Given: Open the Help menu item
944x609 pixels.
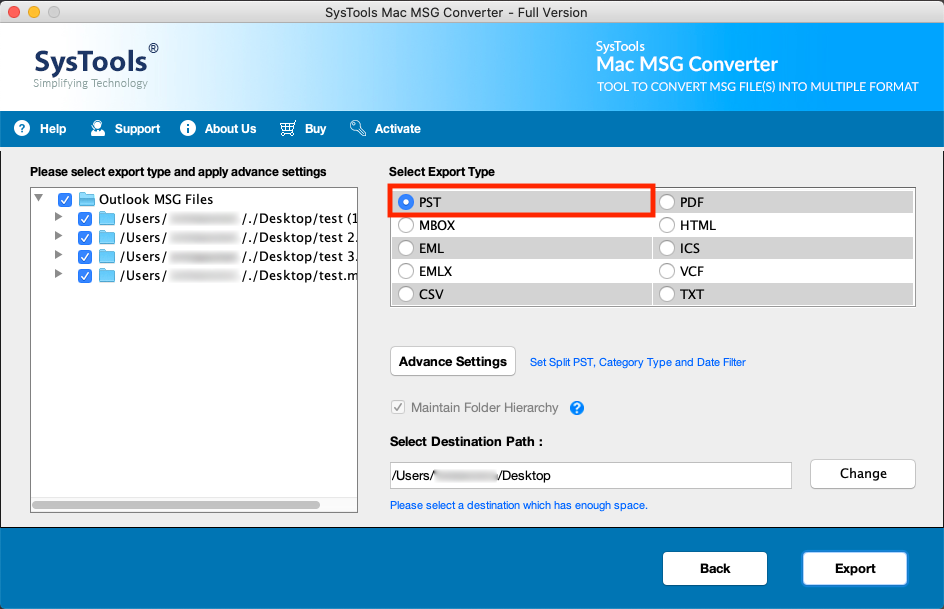Looking at the screenshot, I should coord(53,129).
